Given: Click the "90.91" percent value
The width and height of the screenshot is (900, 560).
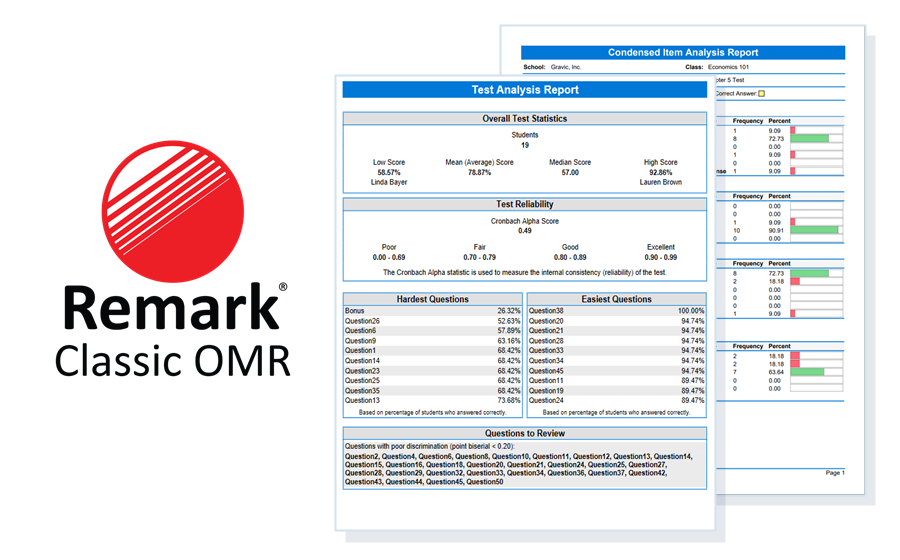Looking at the screenshot, I should [776, 231].
